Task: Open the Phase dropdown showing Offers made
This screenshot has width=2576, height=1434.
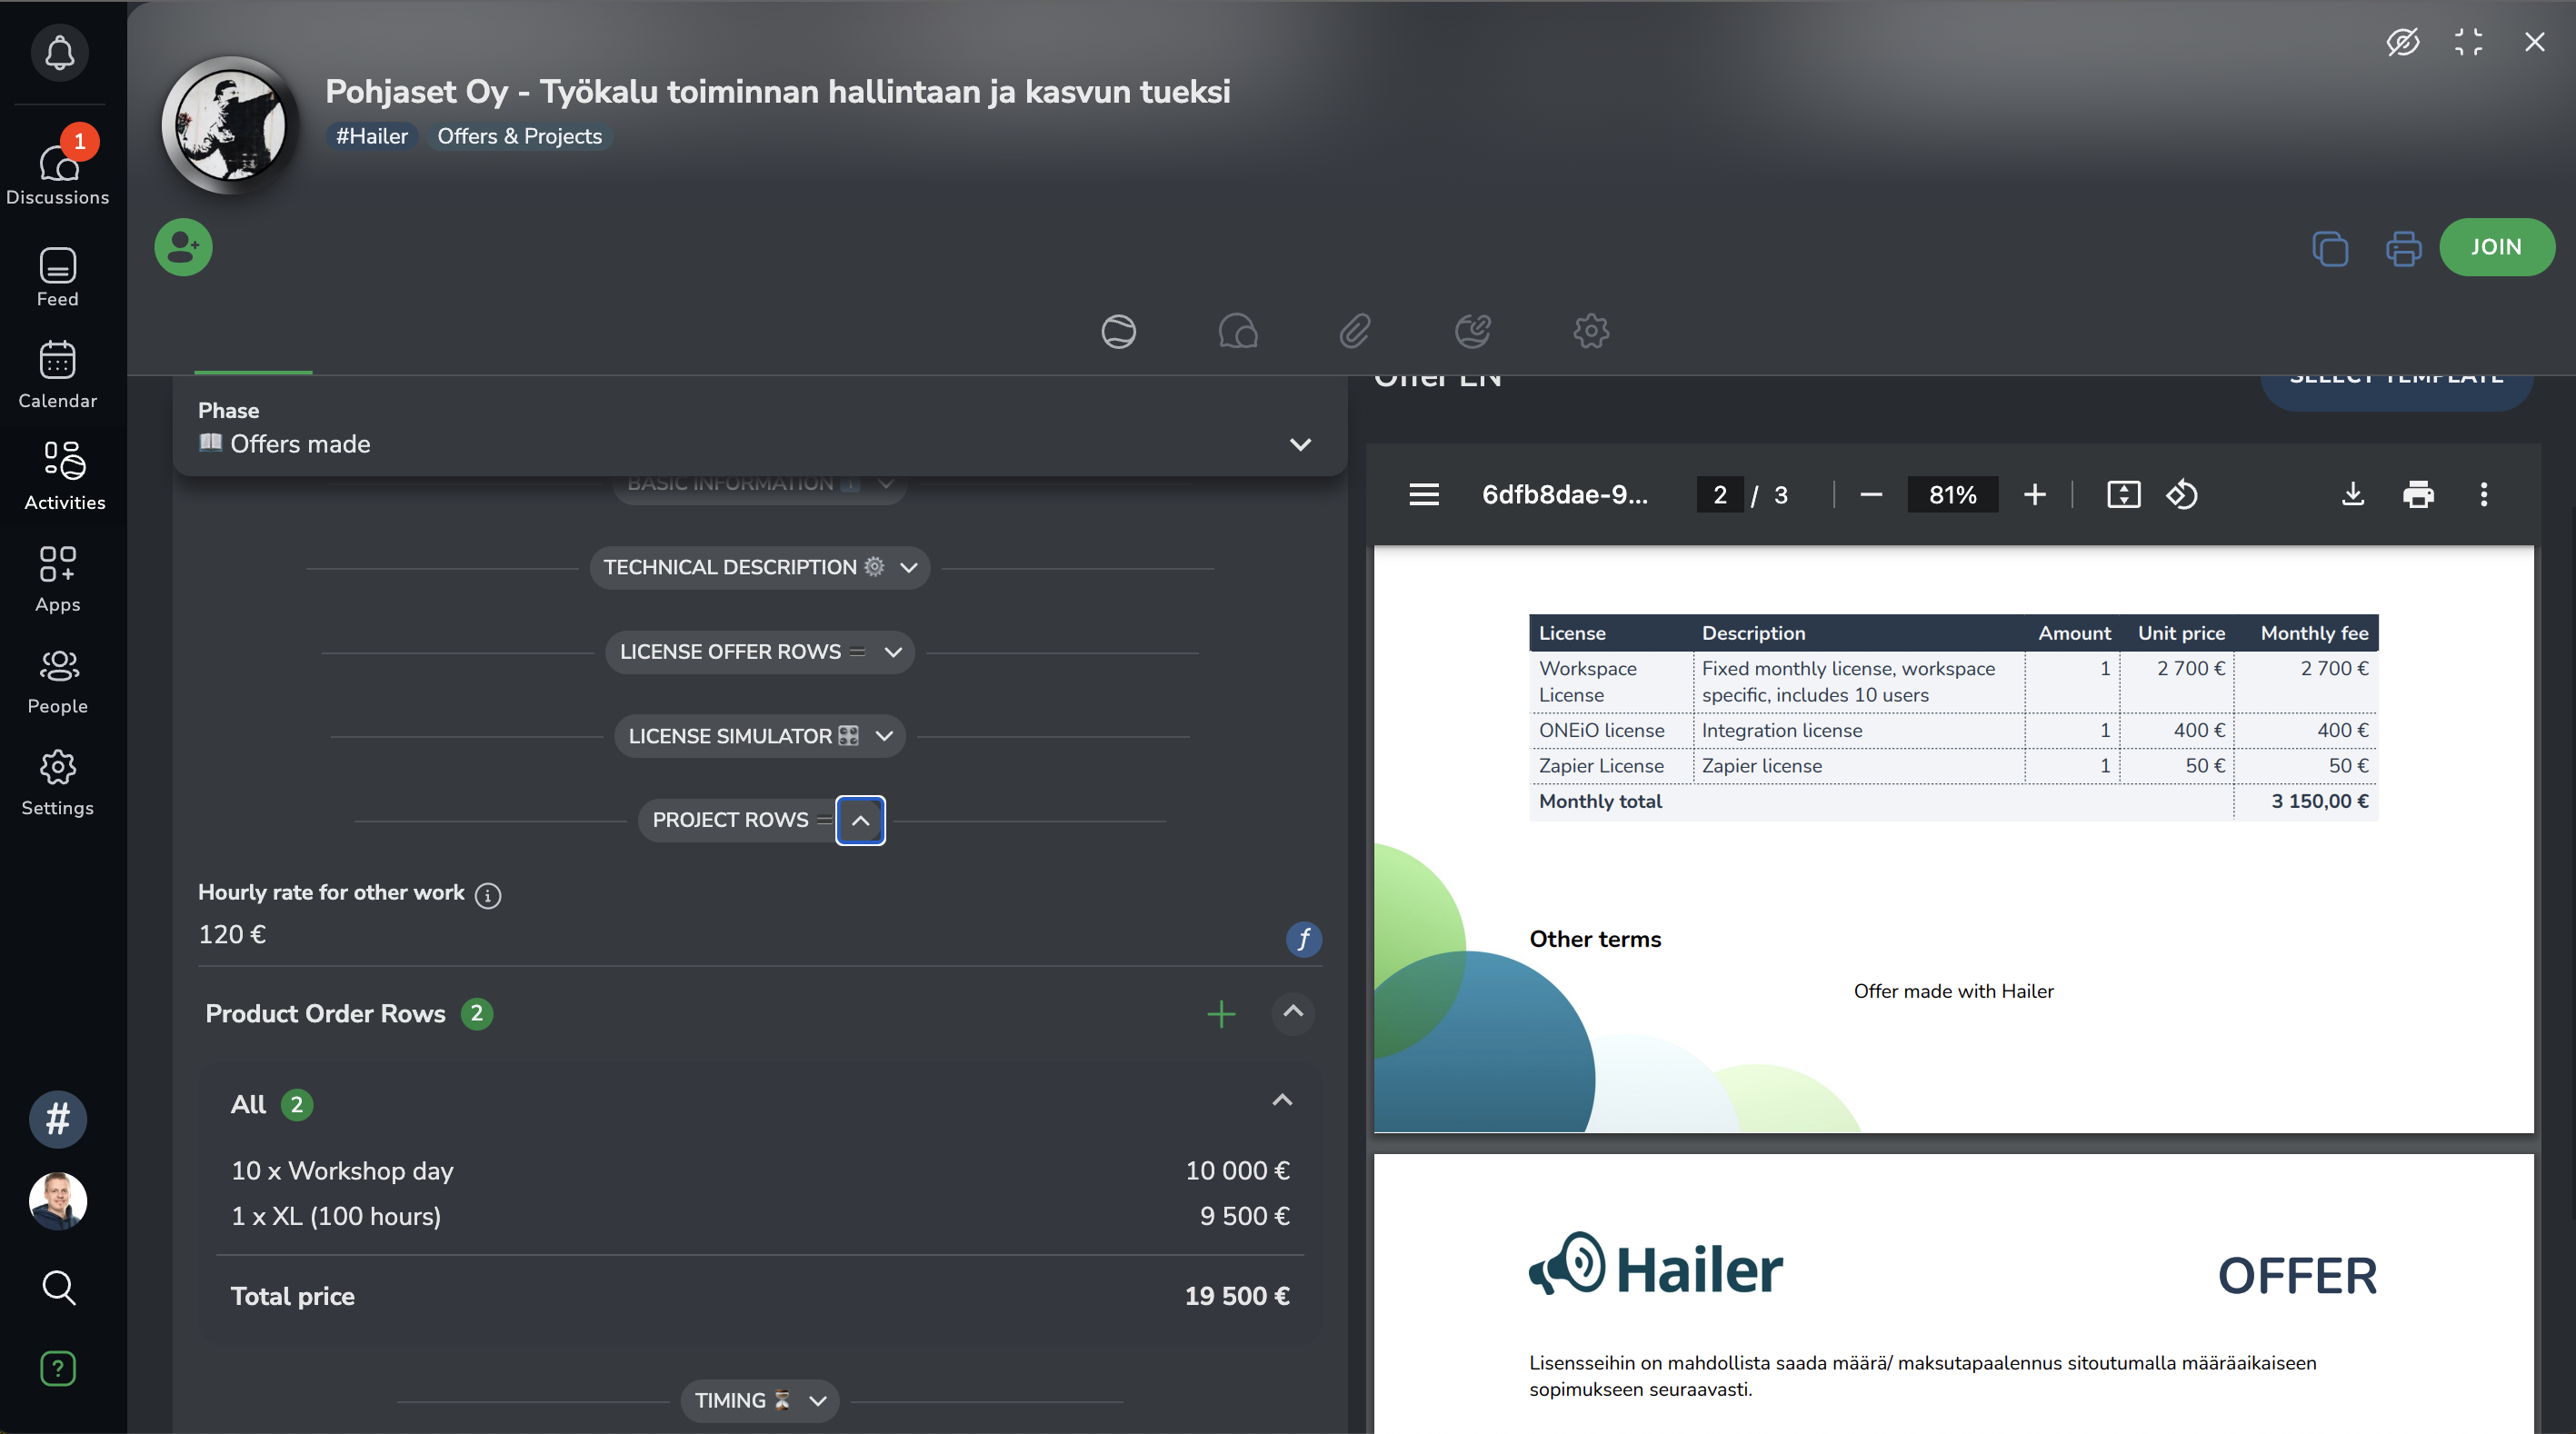Action: [1299, 444]
